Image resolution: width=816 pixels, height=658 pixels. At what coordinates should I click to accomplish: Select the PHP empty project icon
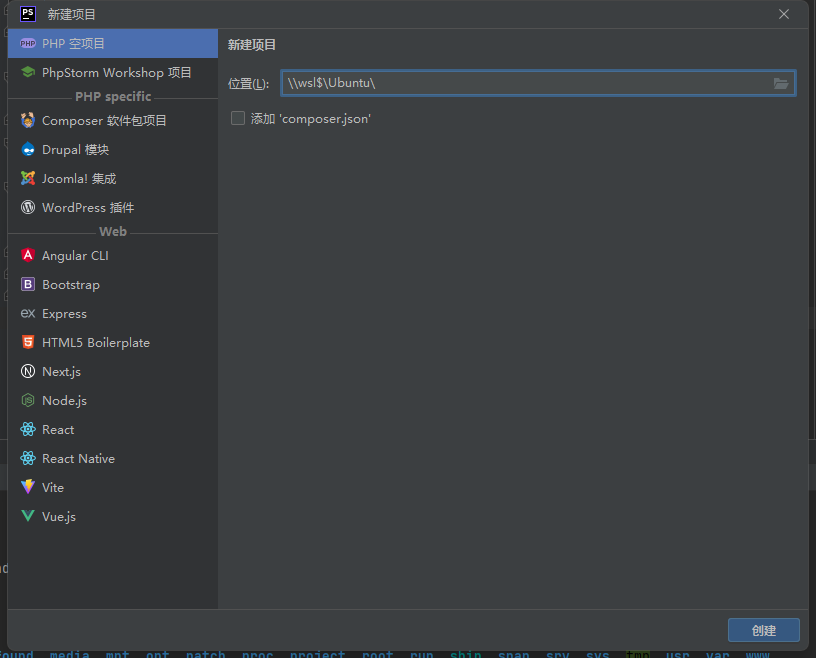tap(28, 44)
